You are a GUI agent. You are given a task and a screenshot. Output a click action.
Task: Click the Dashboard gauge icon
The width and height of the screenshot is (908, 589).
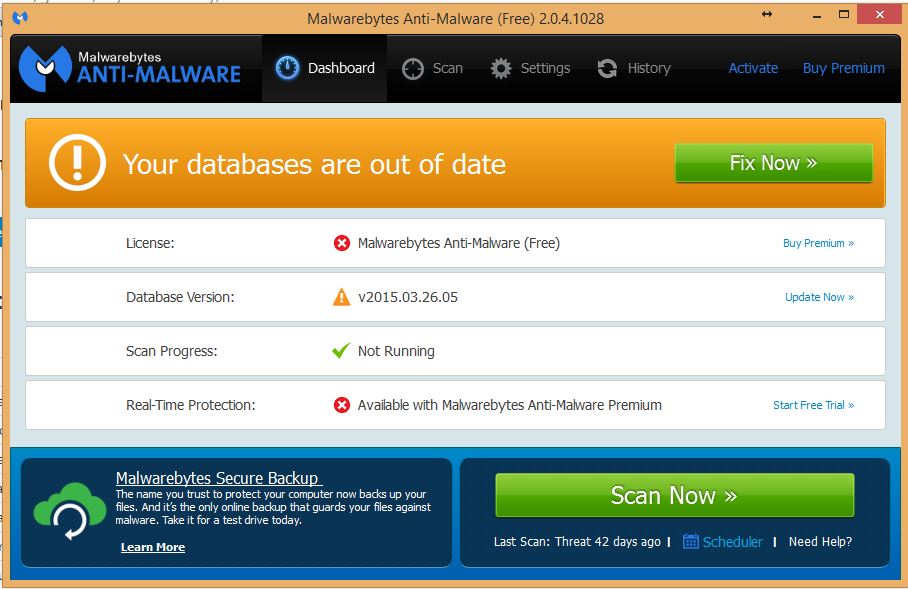[287, 68]
